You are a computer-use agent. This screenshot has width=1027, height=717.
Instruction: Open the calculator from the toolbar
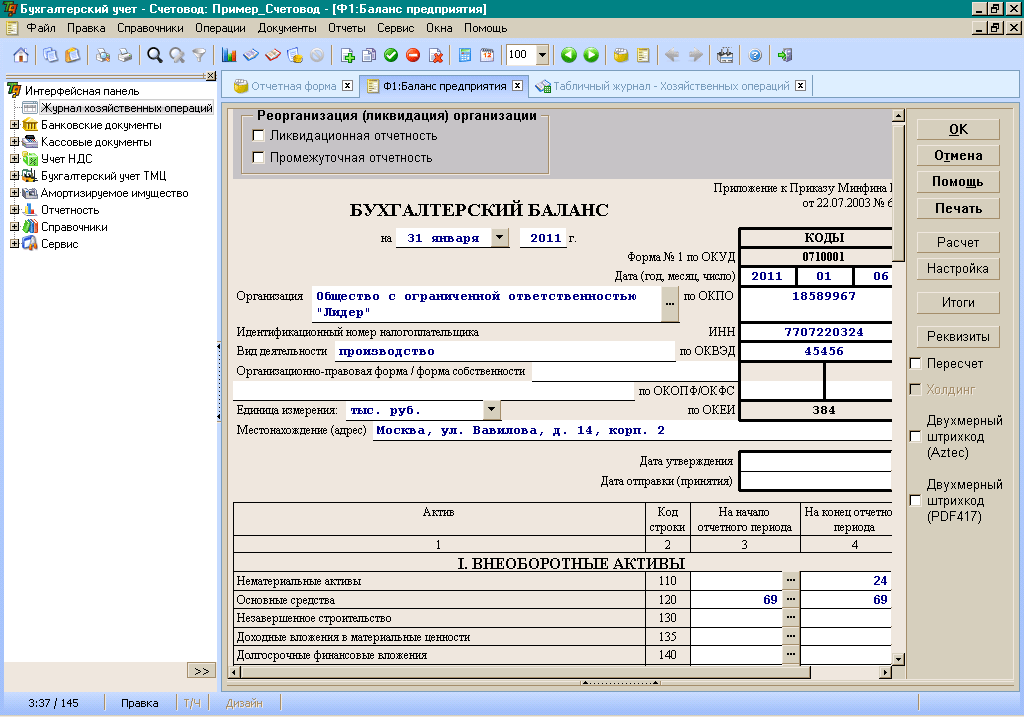(x=465, y=55)
